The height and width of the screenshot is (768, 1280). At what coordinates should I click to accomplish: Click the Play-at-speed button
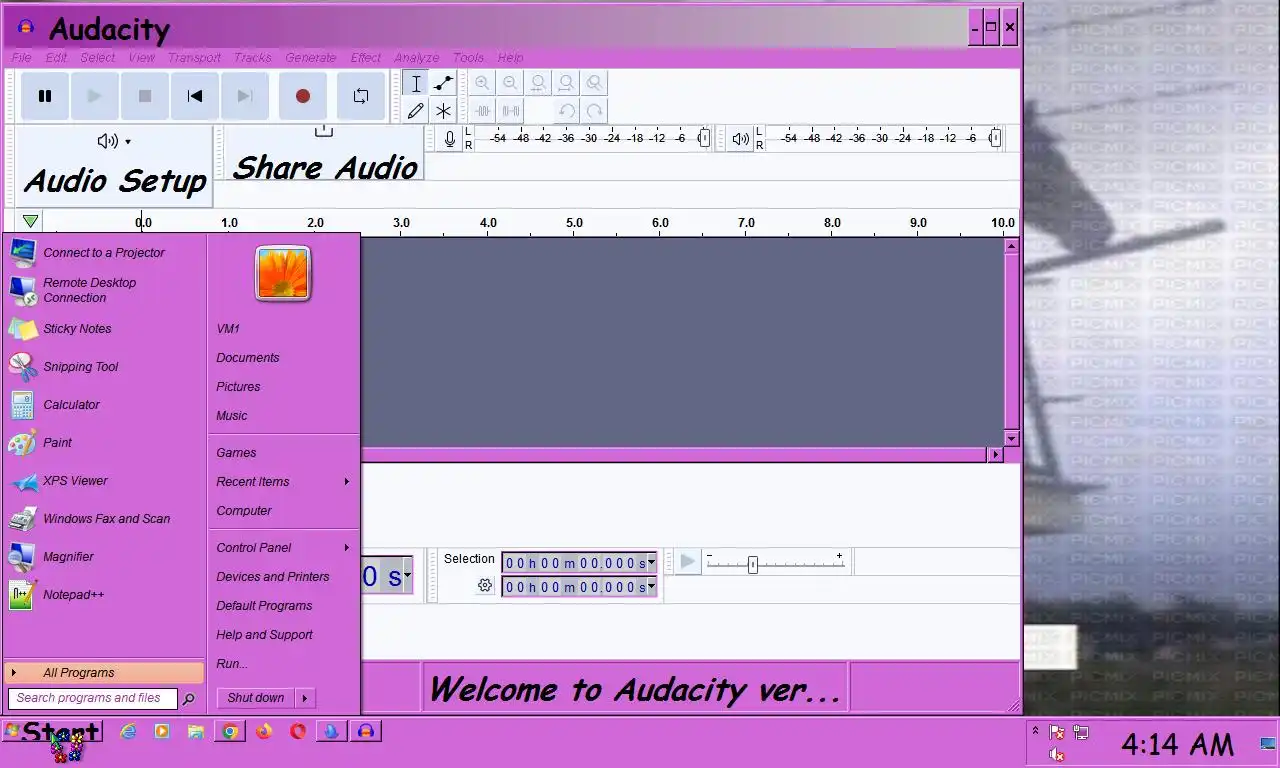tap(688, 562)
